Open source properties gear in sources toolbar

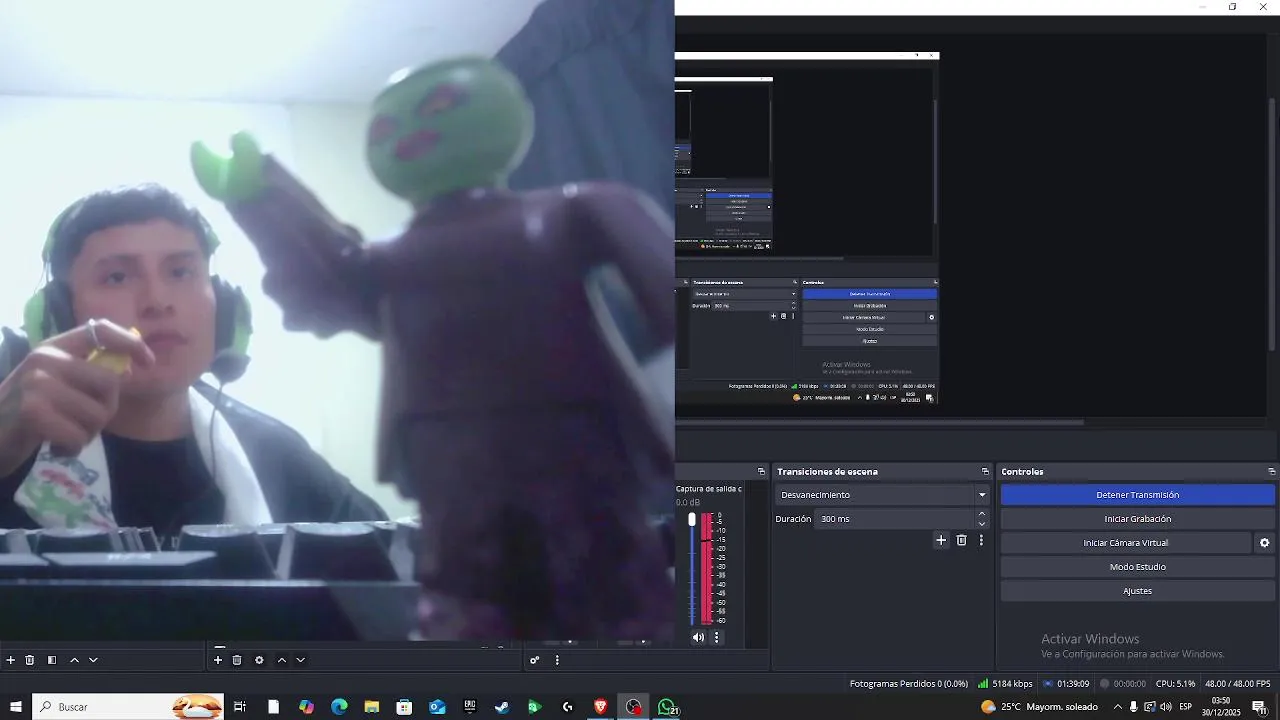pyautogui.click(x=259, y=660)
